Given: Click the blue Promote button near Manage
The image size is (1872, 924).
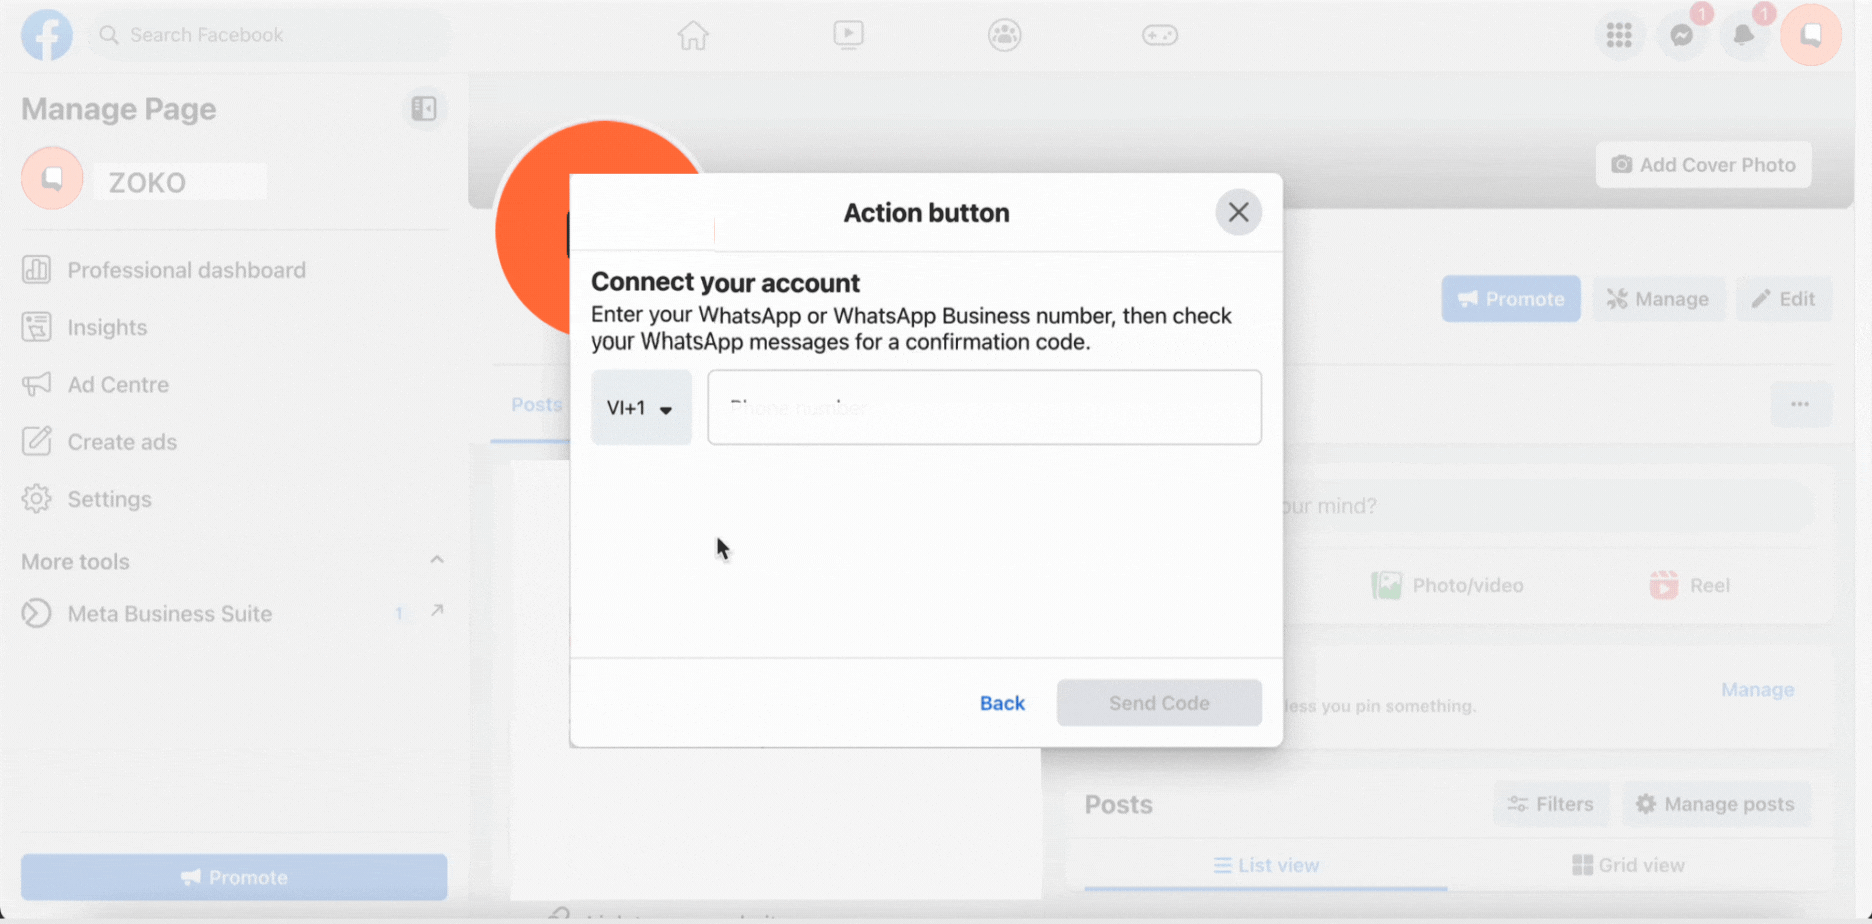Looking at the screenshot, I should tap(1510, 299).
